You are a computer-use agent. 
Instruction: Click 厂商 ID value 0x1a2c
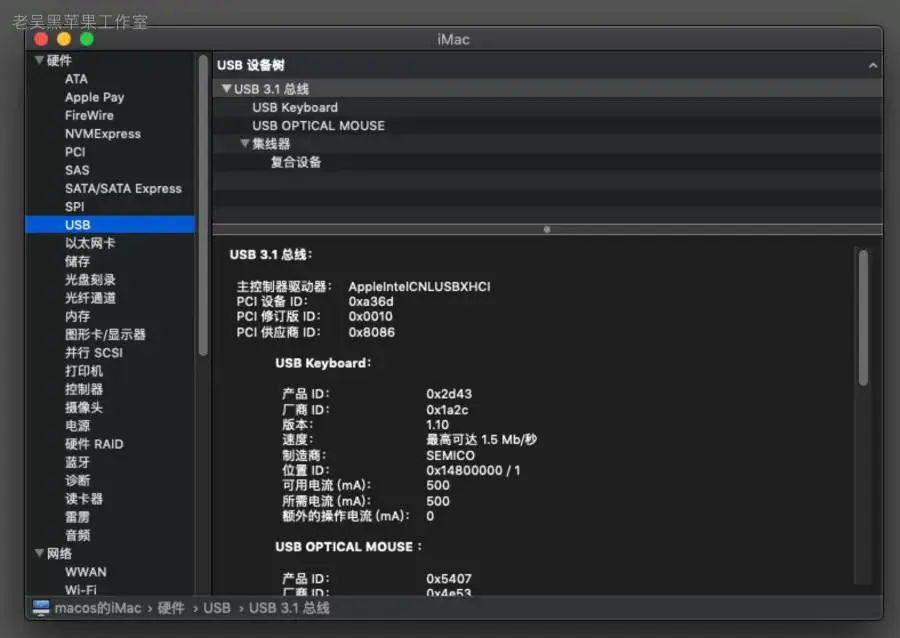tap(447, 410)
